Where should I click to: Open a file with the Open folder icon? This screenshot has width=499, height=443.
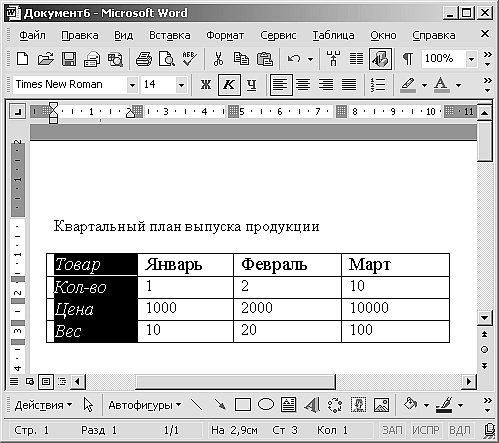[x=46, y=59]
